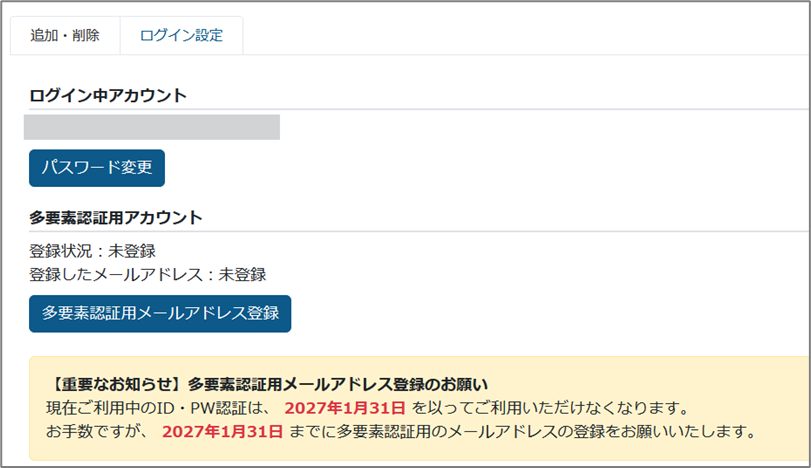Select the greyed-out logged-in account name bar
The image size is (811, 468).
tap(152, 127)
